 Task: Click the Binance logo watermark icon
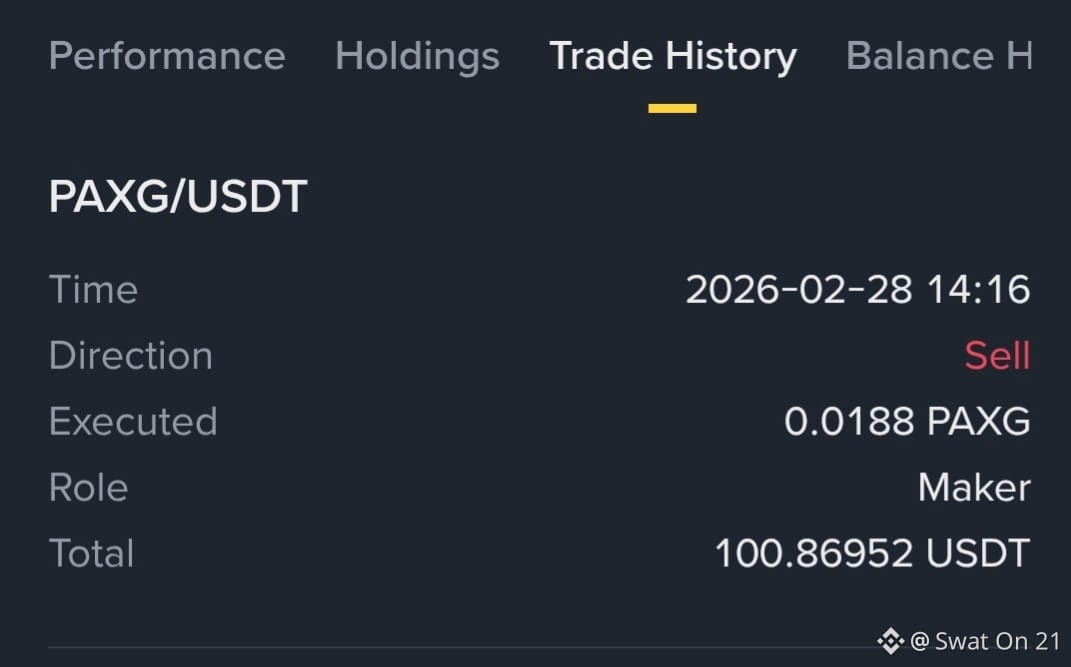890,641
